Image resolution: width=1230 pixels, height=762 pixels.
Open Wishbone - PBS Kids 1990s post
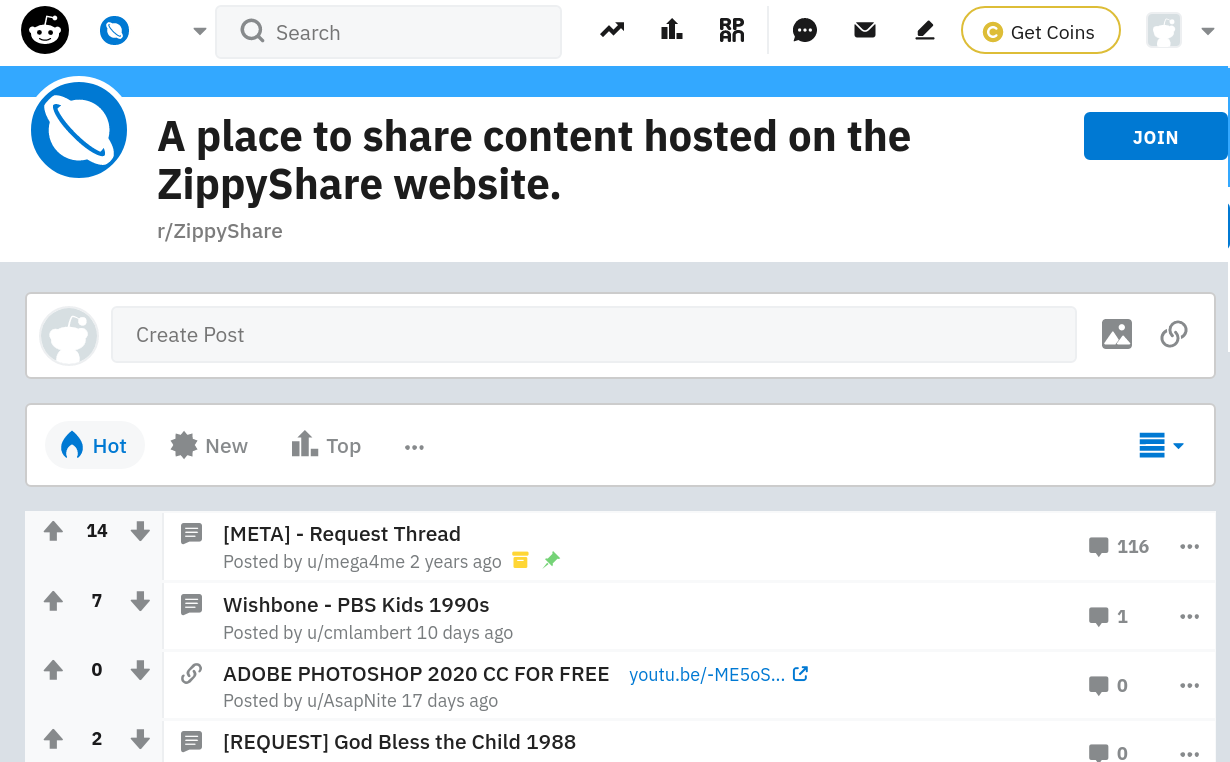(356, 605)
